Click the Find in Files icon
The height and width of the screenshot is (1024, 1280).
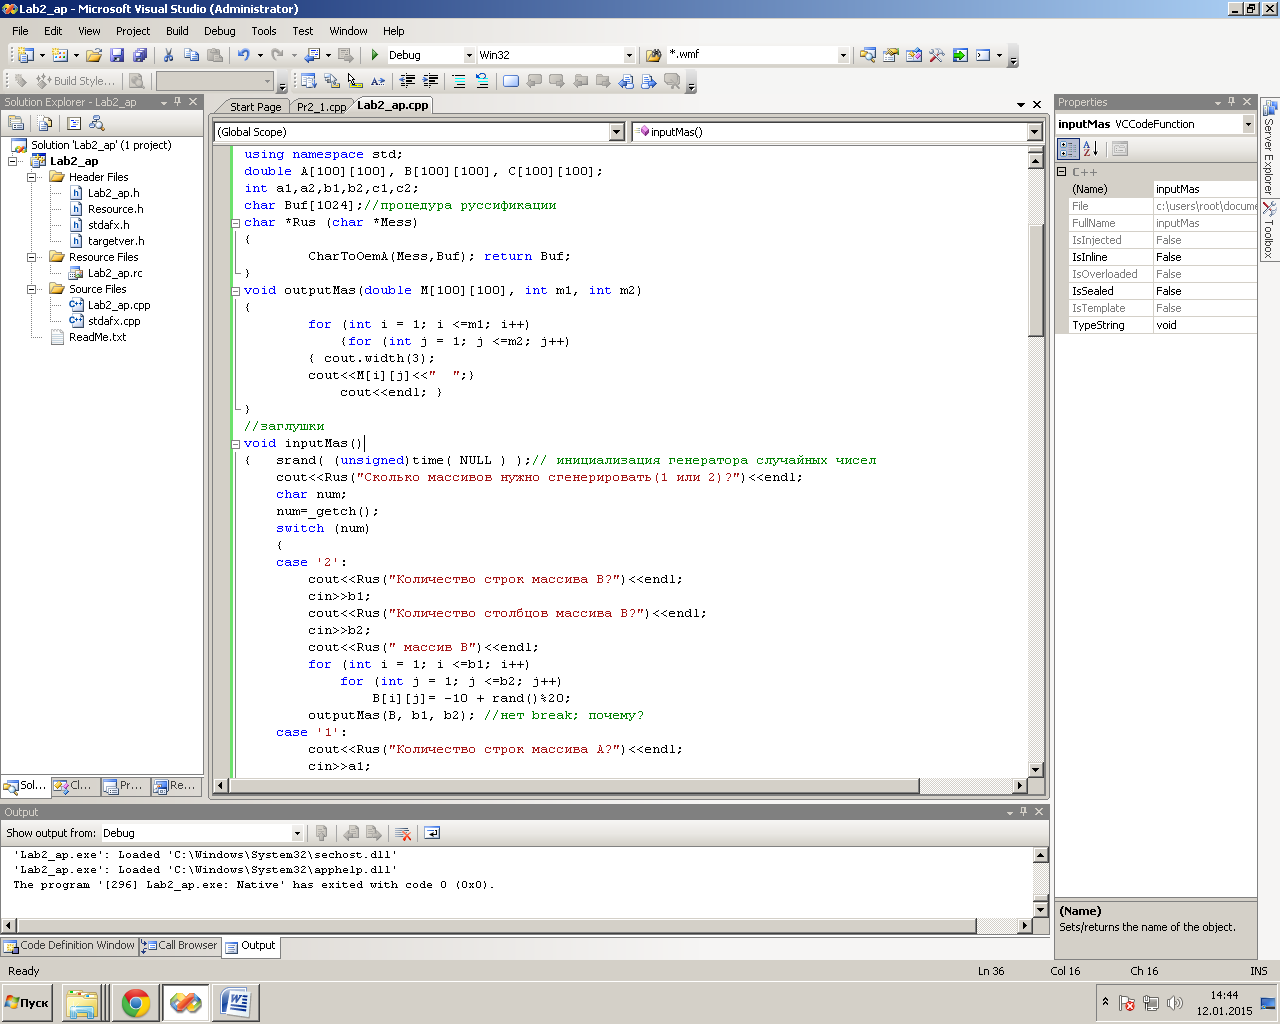[653, 55]
